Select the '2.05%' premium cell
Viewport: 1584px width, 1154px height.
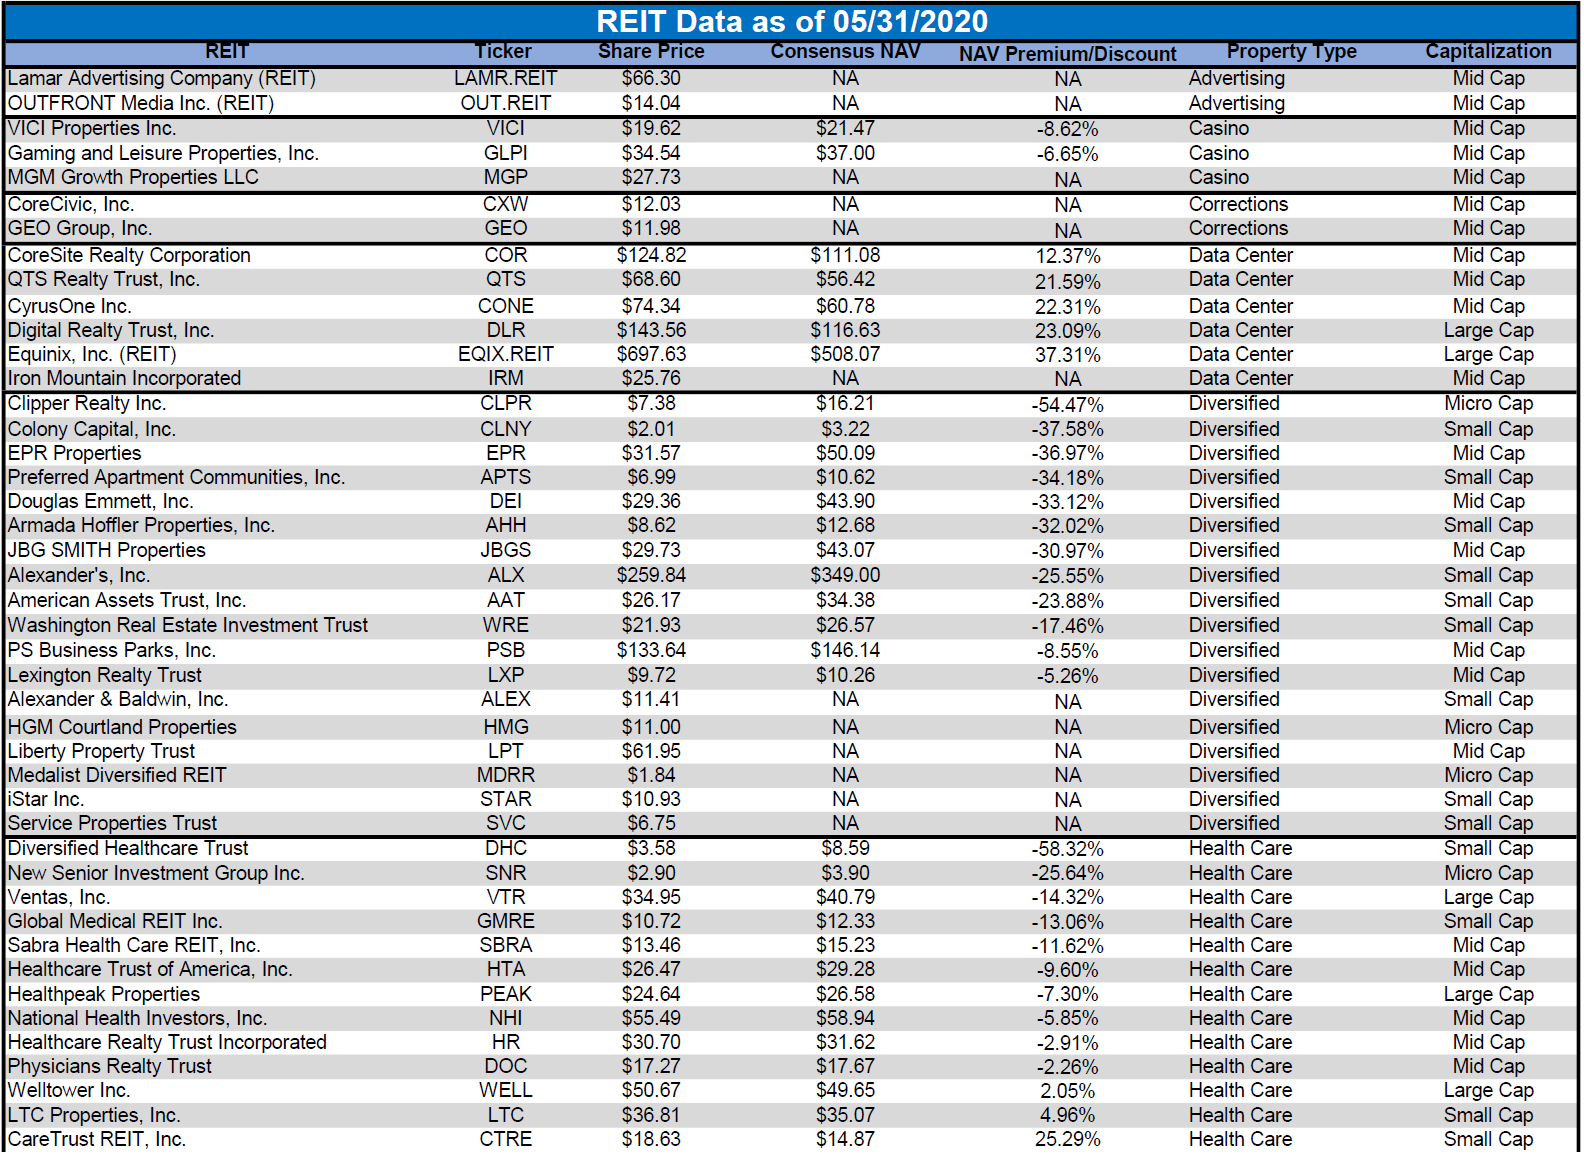point(1067,1091)
